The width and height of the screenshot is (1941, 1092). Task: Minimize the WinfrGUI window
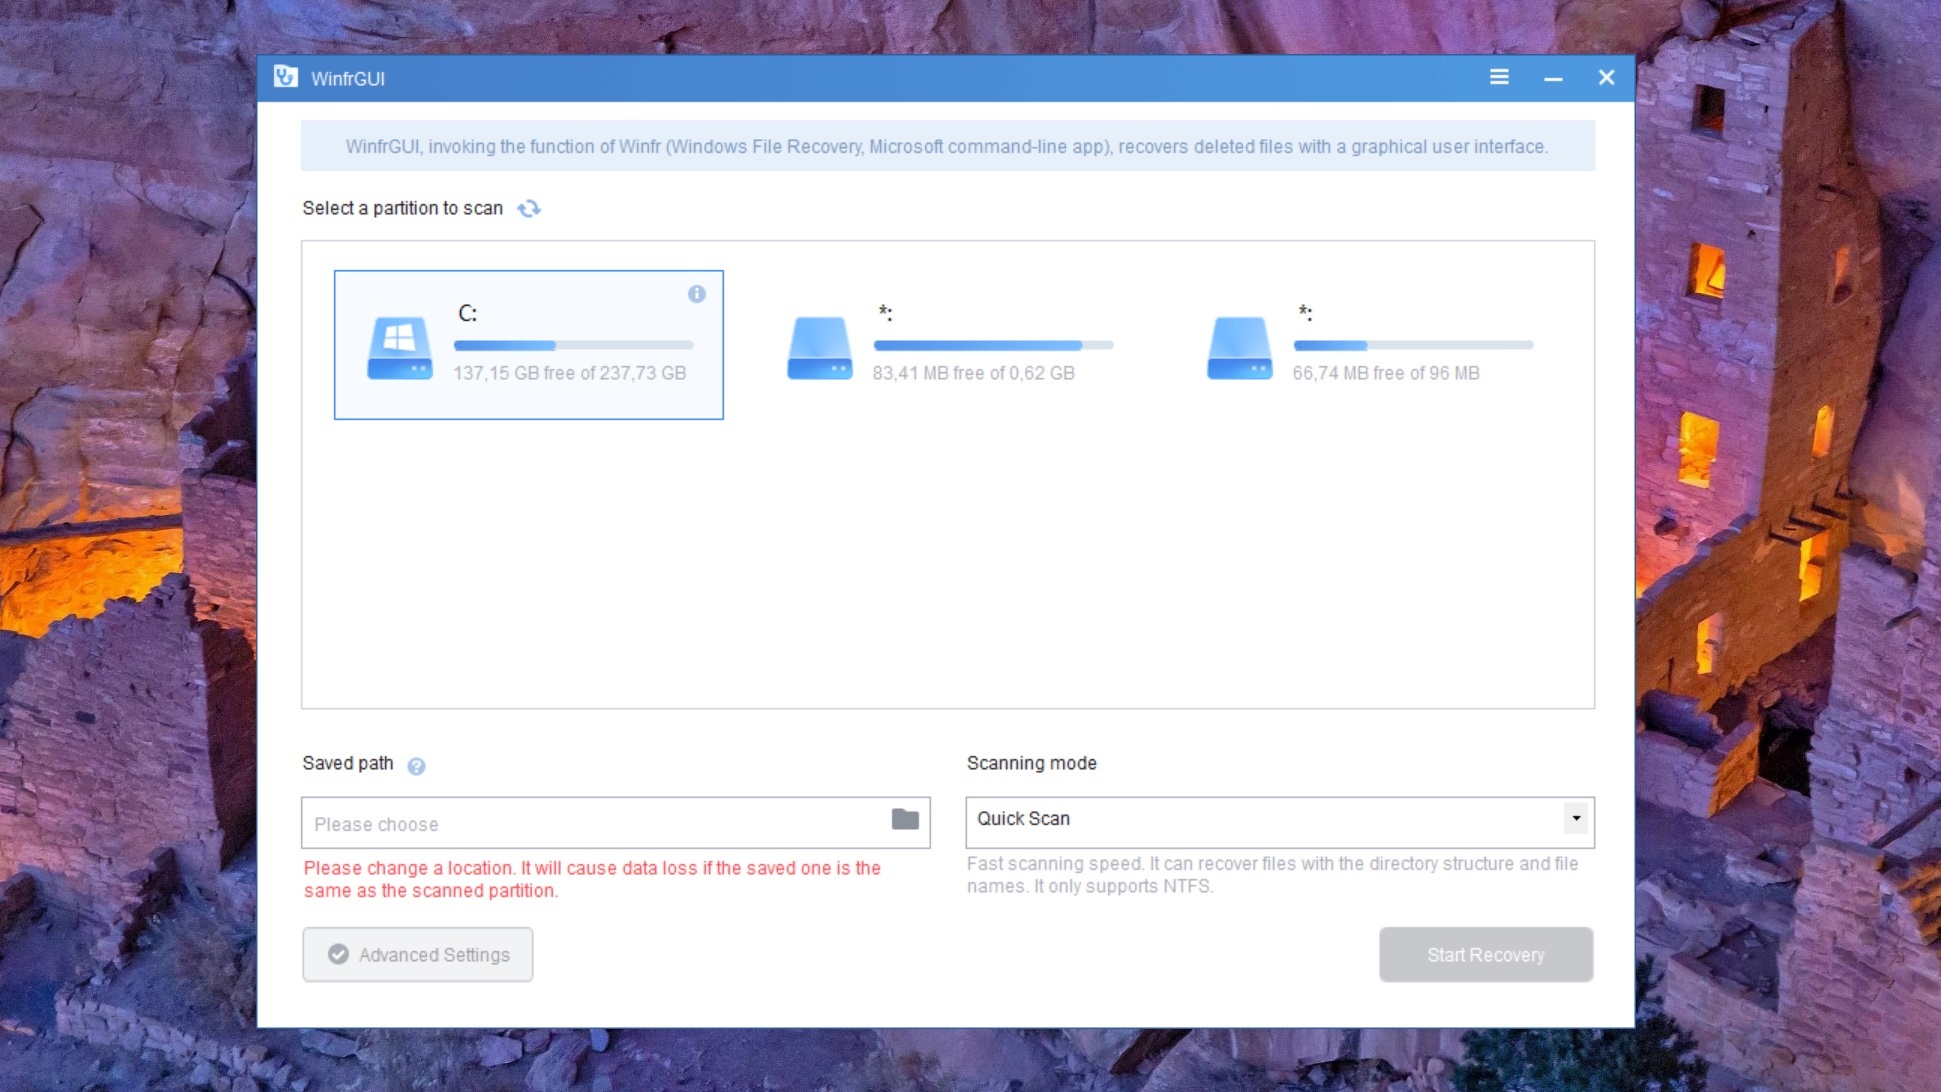(x=1553, y=78)
